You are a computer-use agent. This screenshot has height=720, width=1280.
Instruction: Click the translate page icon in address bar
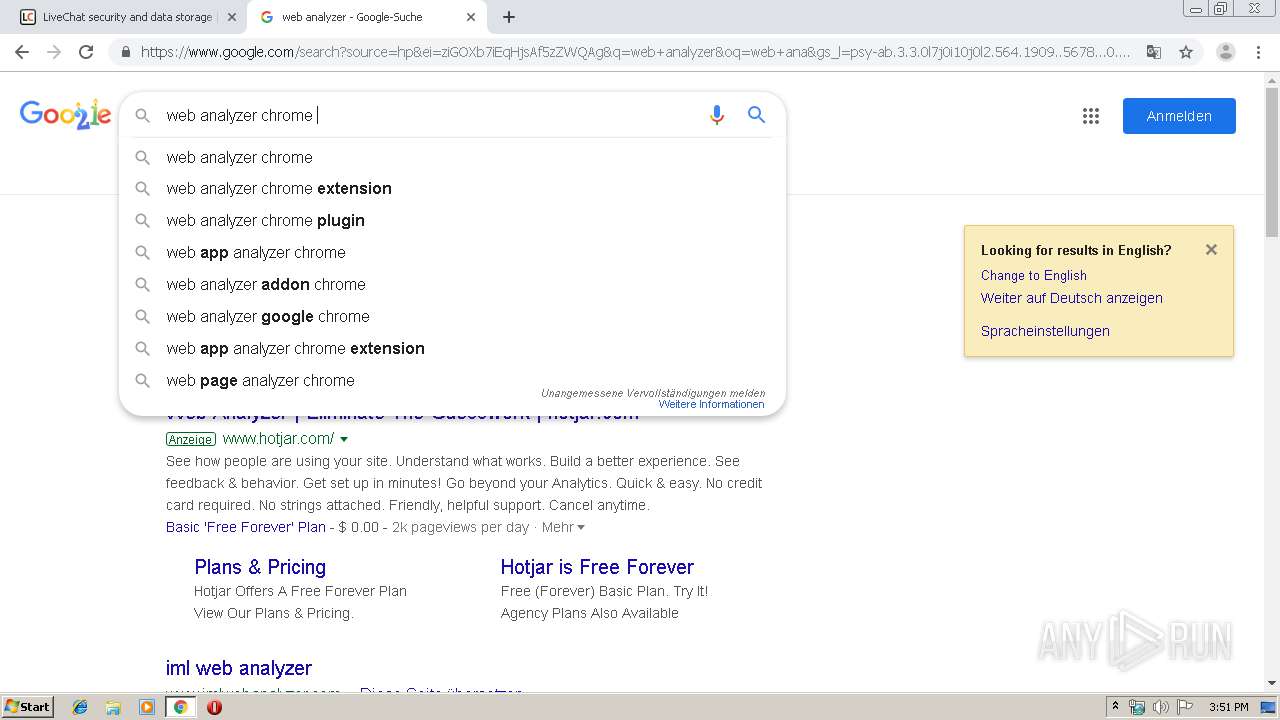click(x=1154, y=52)
